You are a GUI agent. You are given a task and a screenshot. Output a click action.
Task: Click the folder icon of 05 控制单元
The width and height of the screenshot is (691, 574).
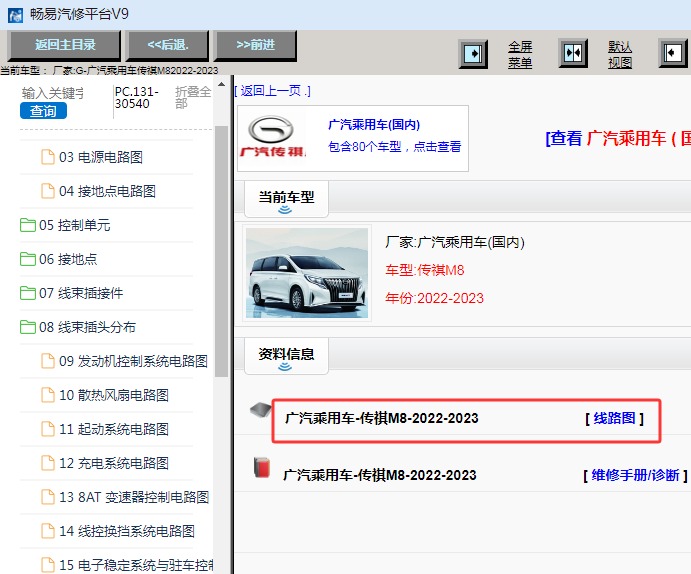[x=28, y=225]
